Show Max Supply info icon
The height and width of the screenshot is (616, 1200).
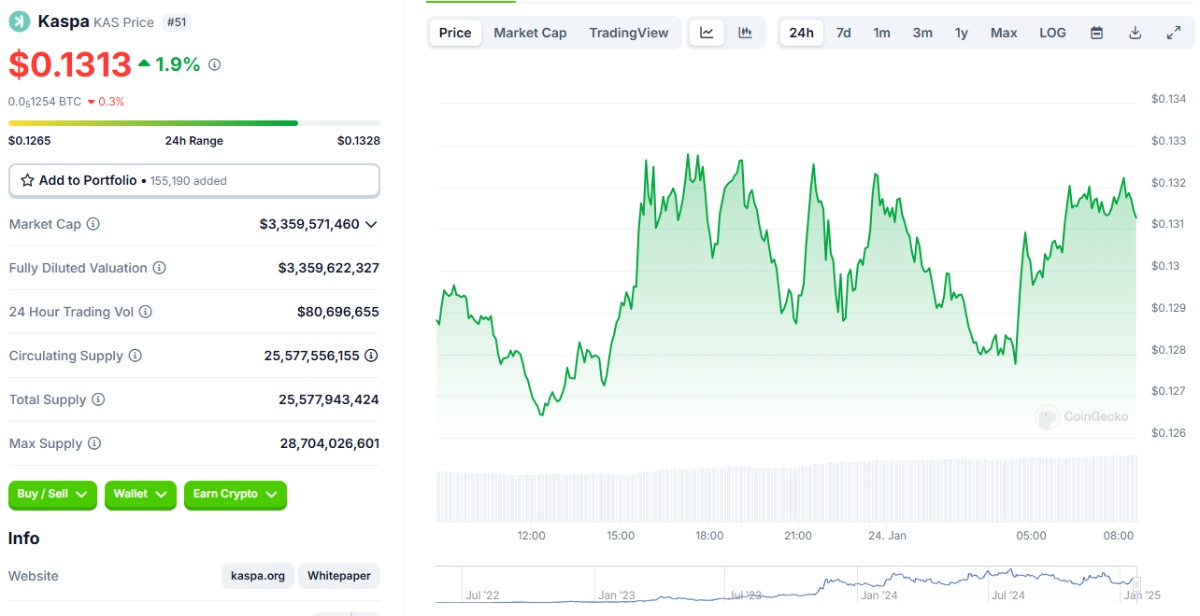pos(94,444)
